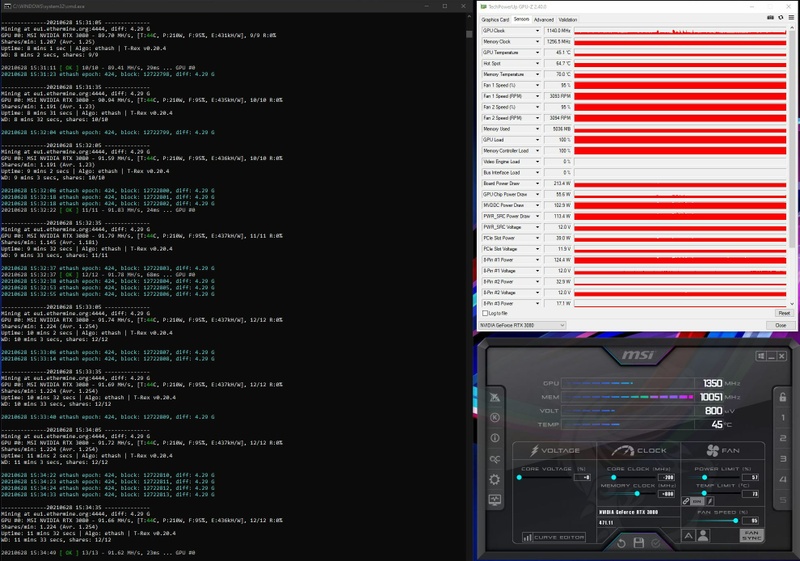The width and height of the screenshot is (800, 561).
Task: Click the profile lock icon in Afterburner
Action: click(x=783, y=397)
